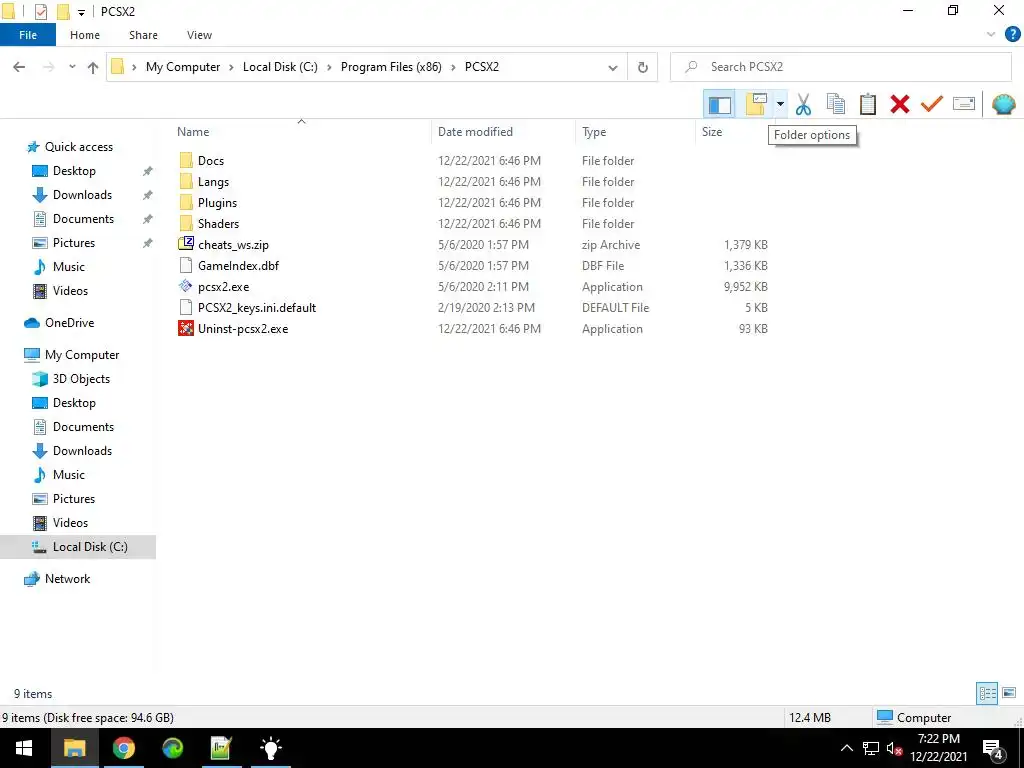Show hidden system tray icons
Viewport: 1024px width, 768px height.
click(x=846, y=748)
